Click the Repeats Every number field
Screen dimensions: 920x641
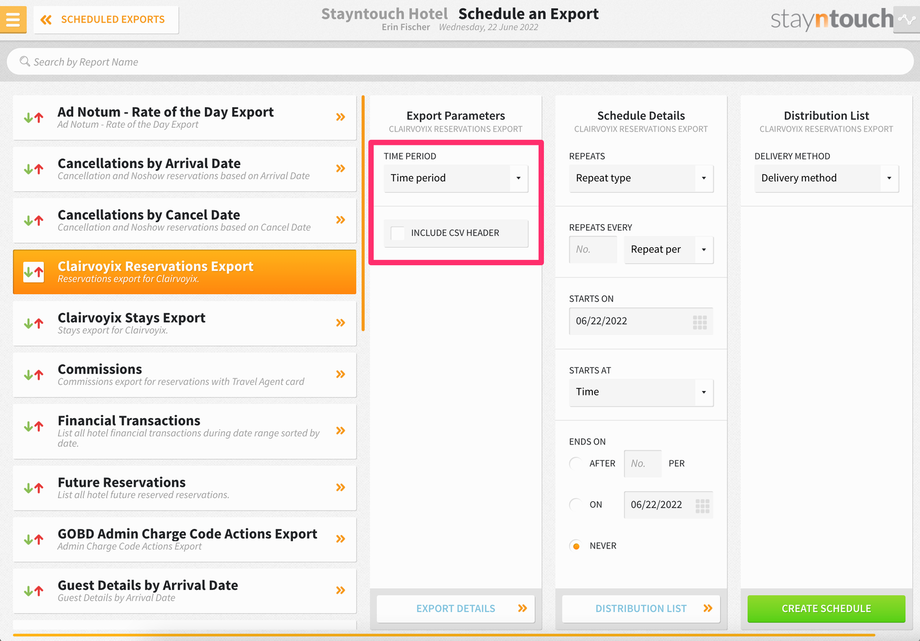tap(593, 249)
